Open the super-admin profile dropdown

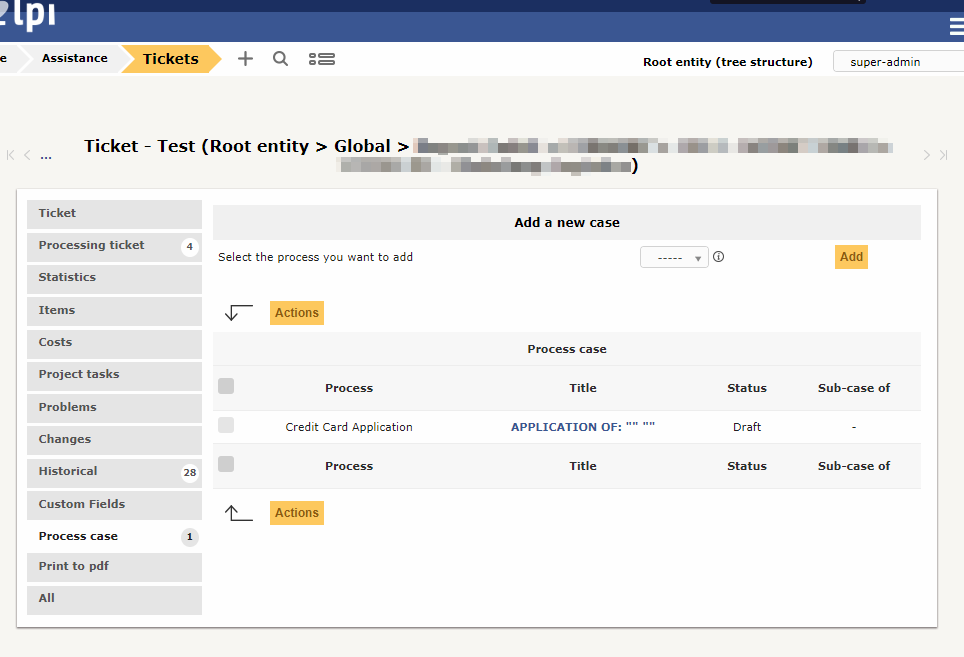tap(896, 62)
